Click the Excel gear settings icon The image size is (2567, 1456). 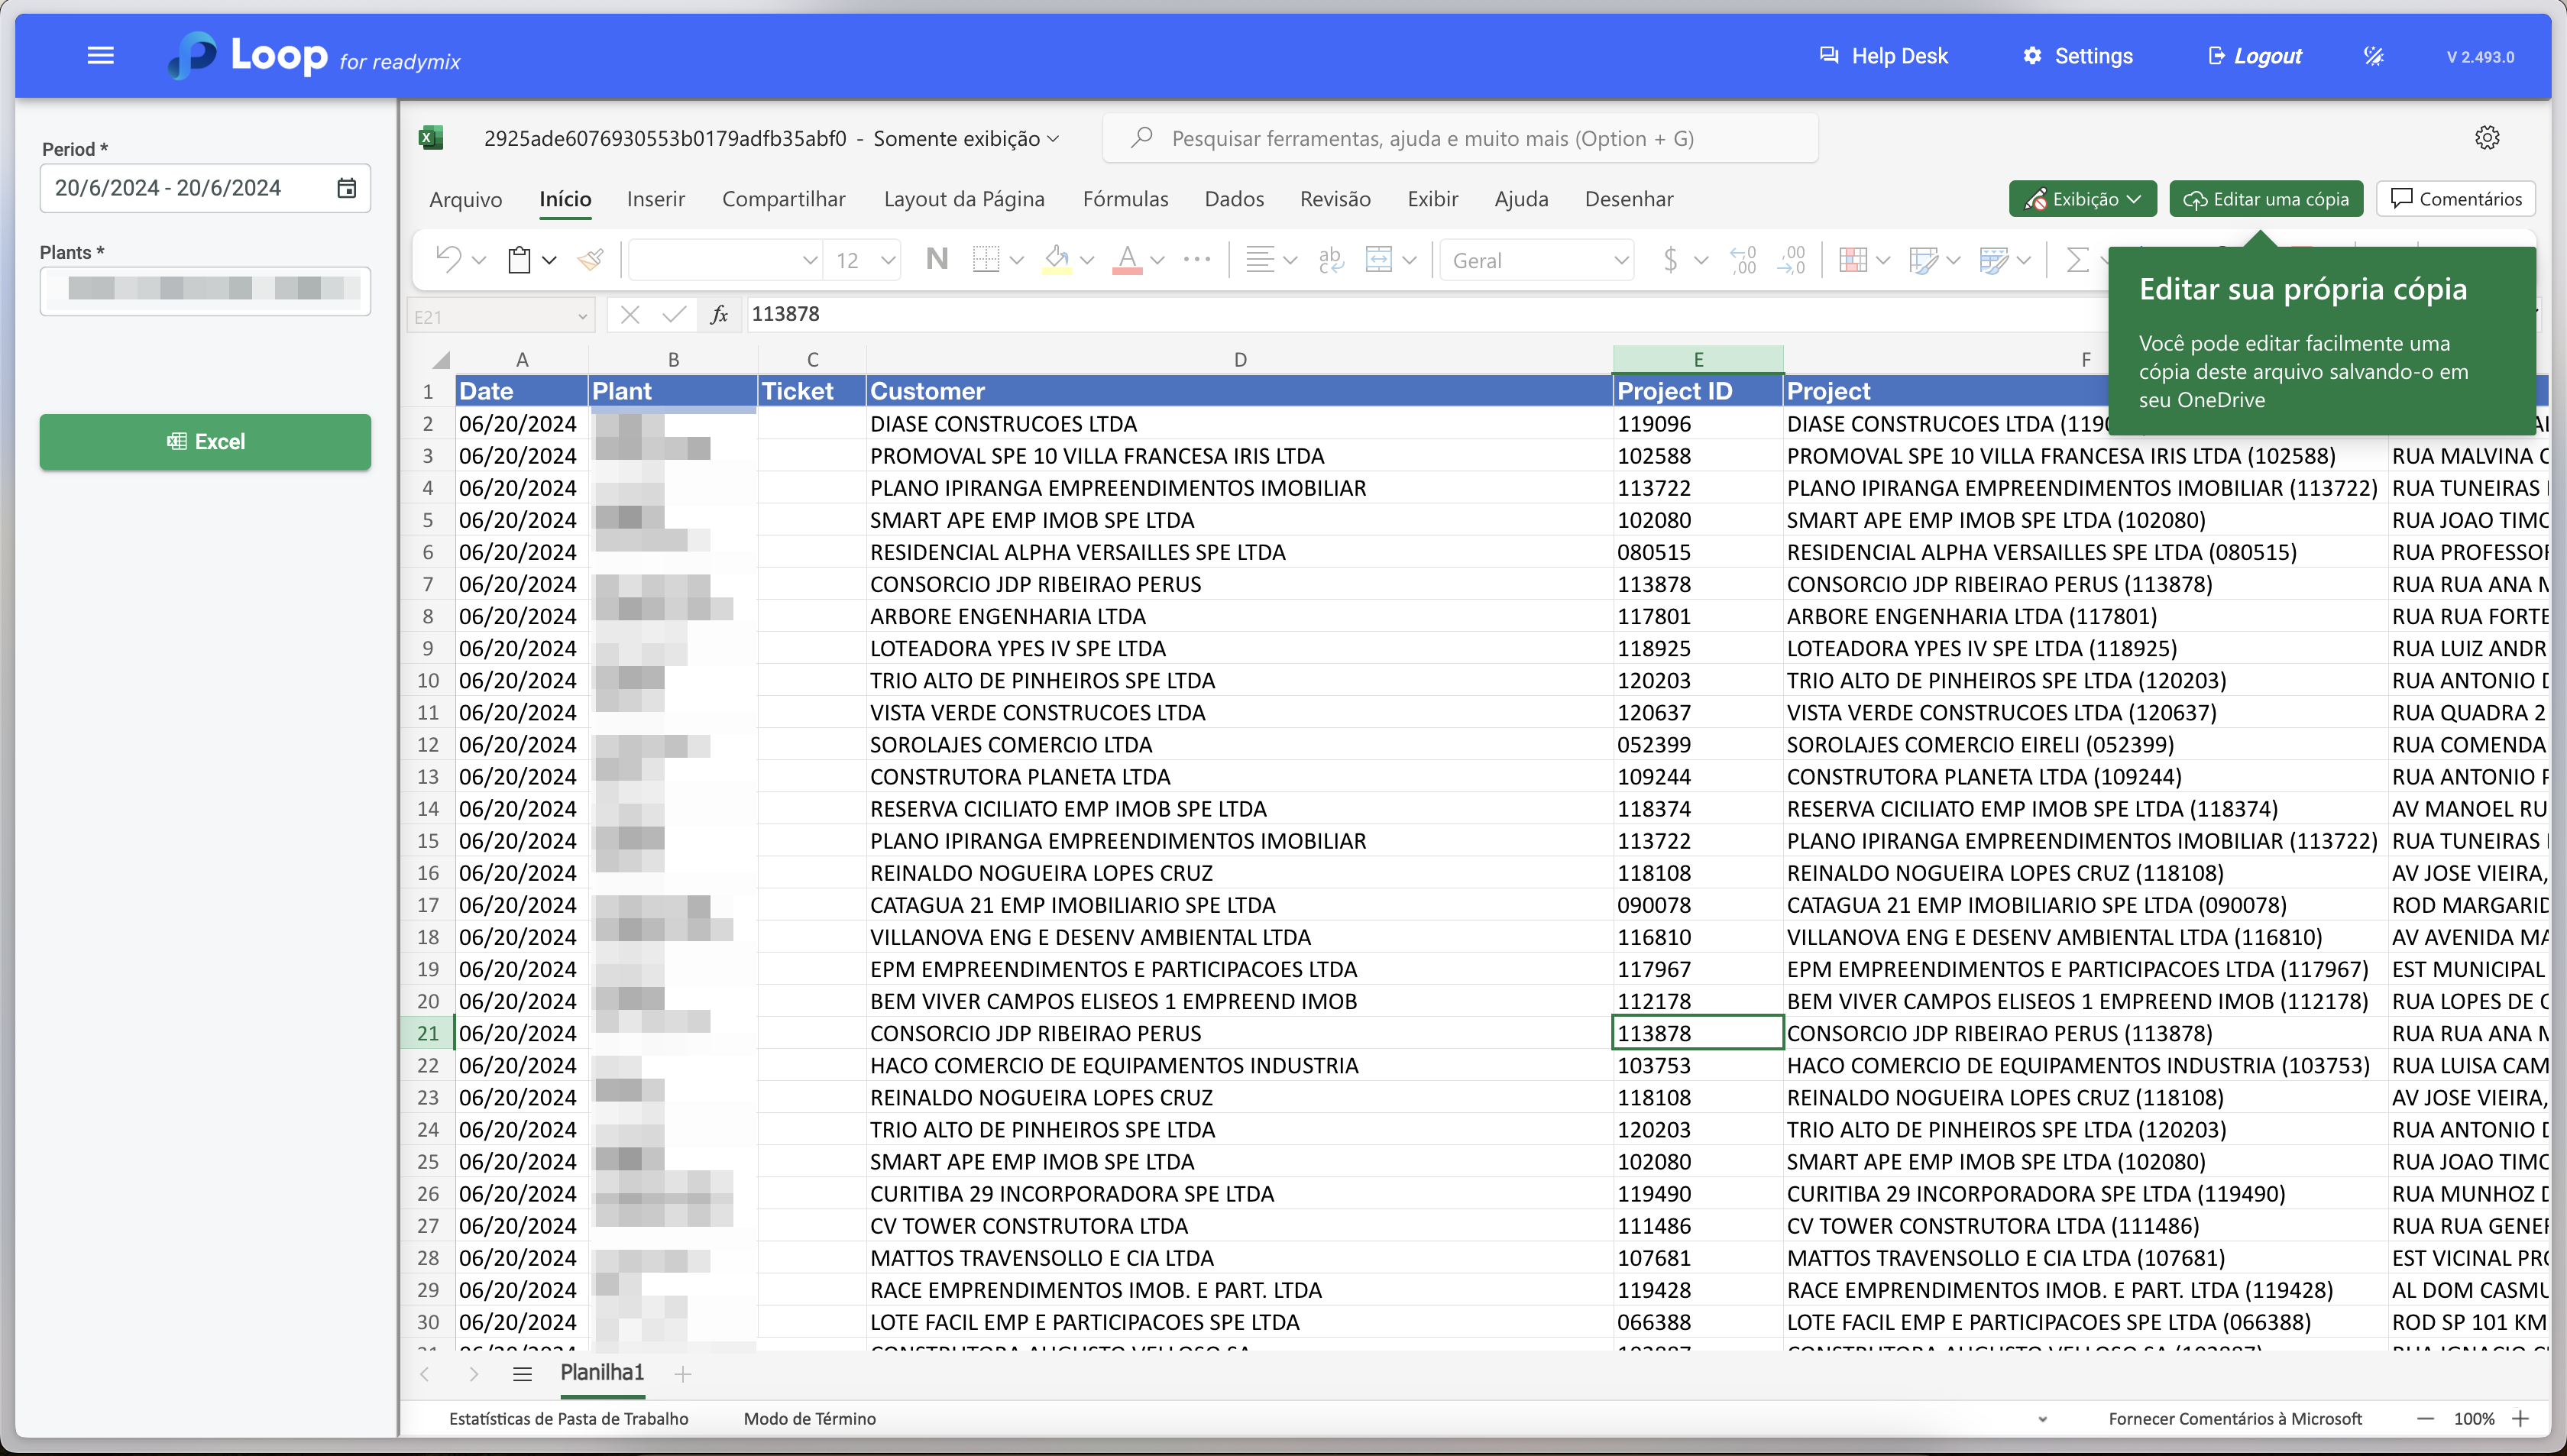(x=2487, y=138)
